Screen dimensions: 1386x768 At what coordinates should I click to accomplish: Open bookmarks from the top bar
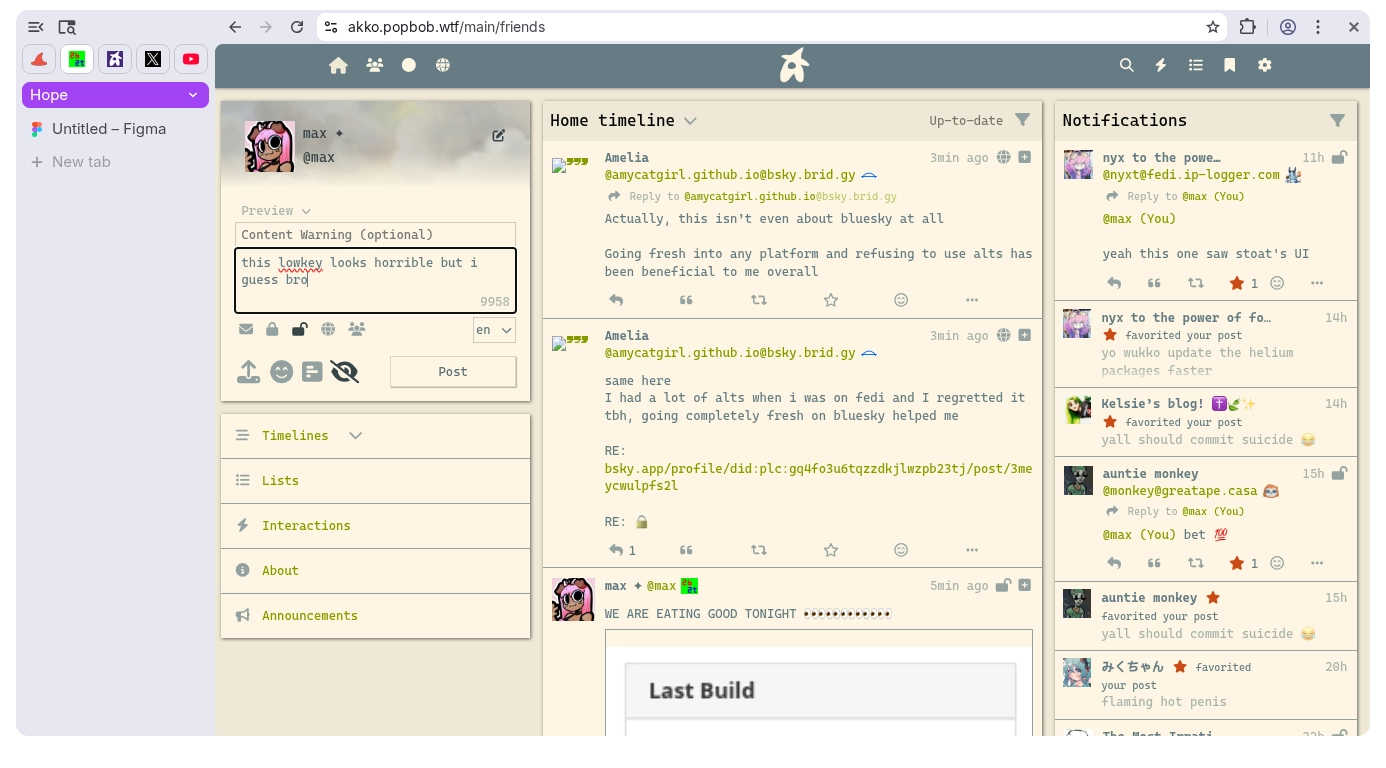tap(1230, 65)
